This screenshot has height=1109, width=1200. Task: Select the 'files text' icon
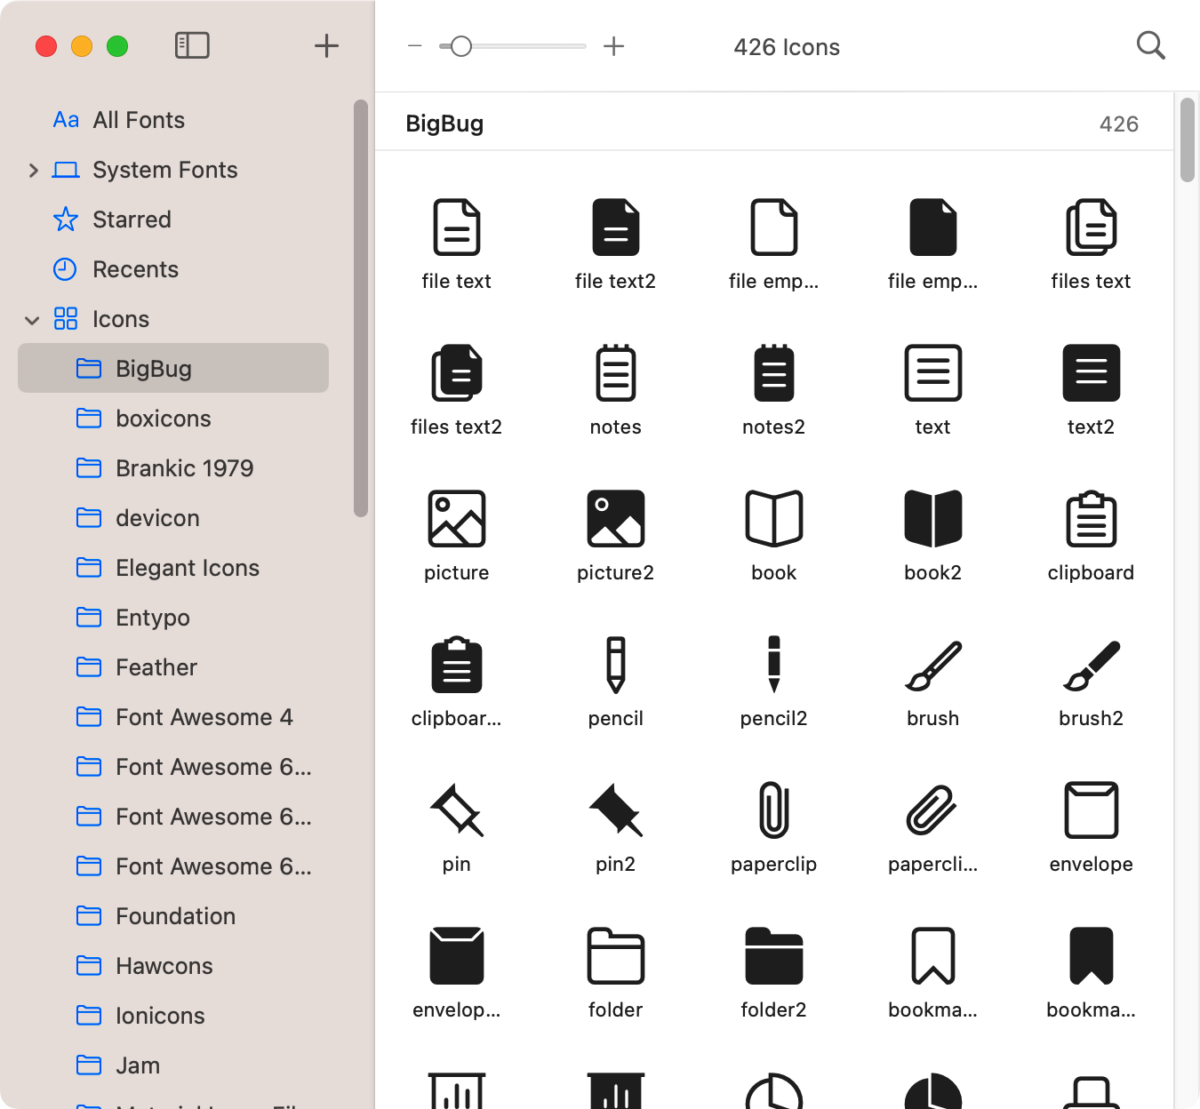click(1091, 227)
